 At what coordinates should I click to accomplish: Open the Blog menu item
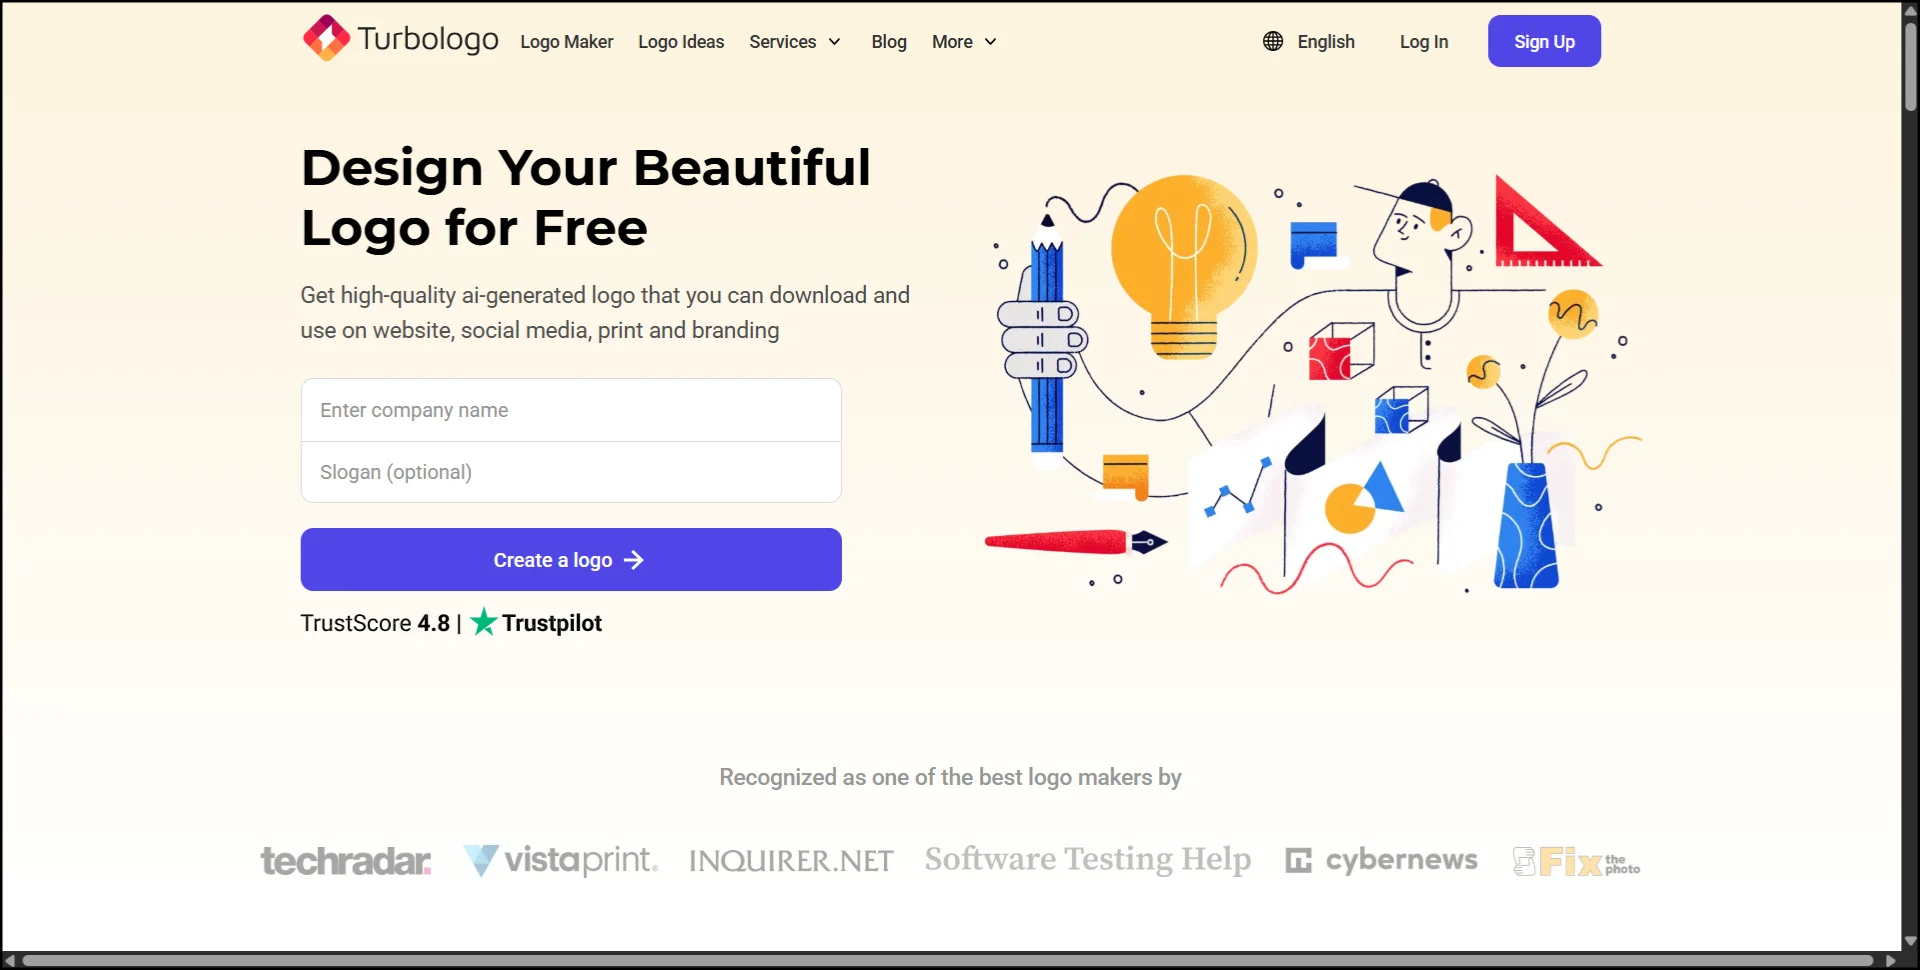tap(888, 42)
